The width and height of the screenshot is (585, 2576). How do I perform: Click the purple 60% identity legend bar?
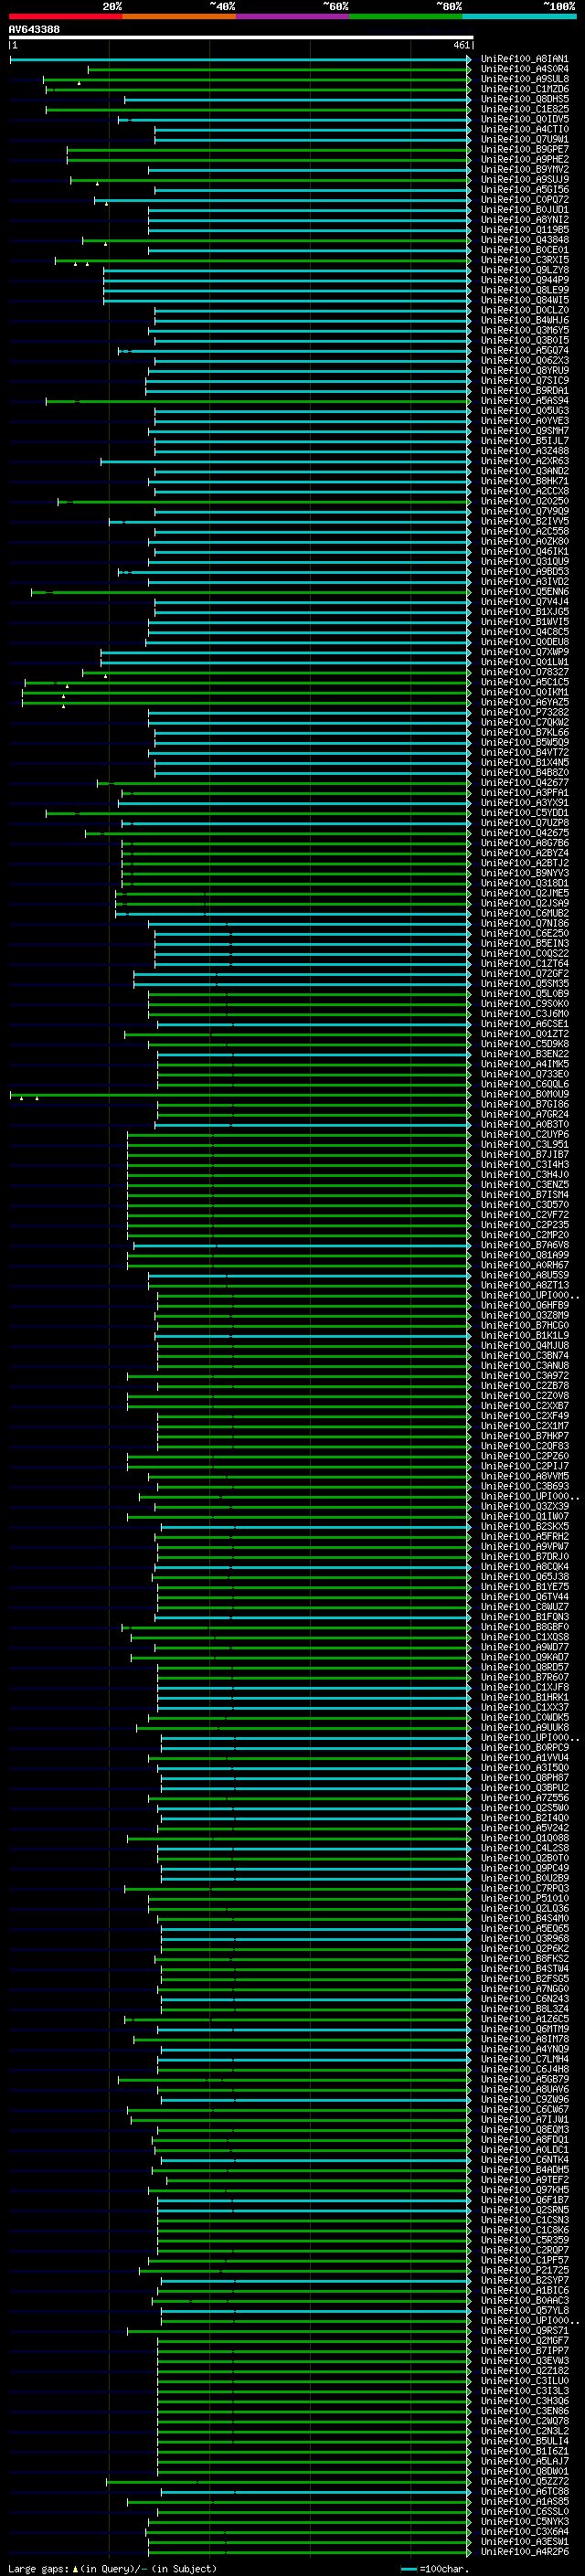[x=292, y=16]
